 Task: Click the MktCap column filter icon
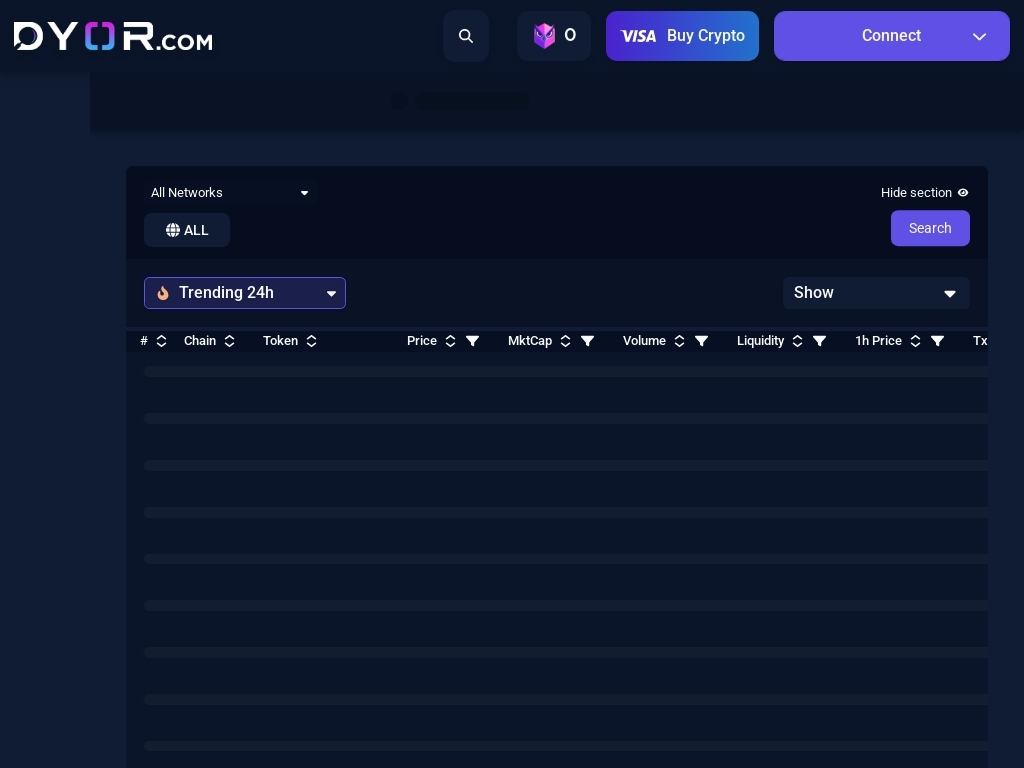tap(588, 341)
